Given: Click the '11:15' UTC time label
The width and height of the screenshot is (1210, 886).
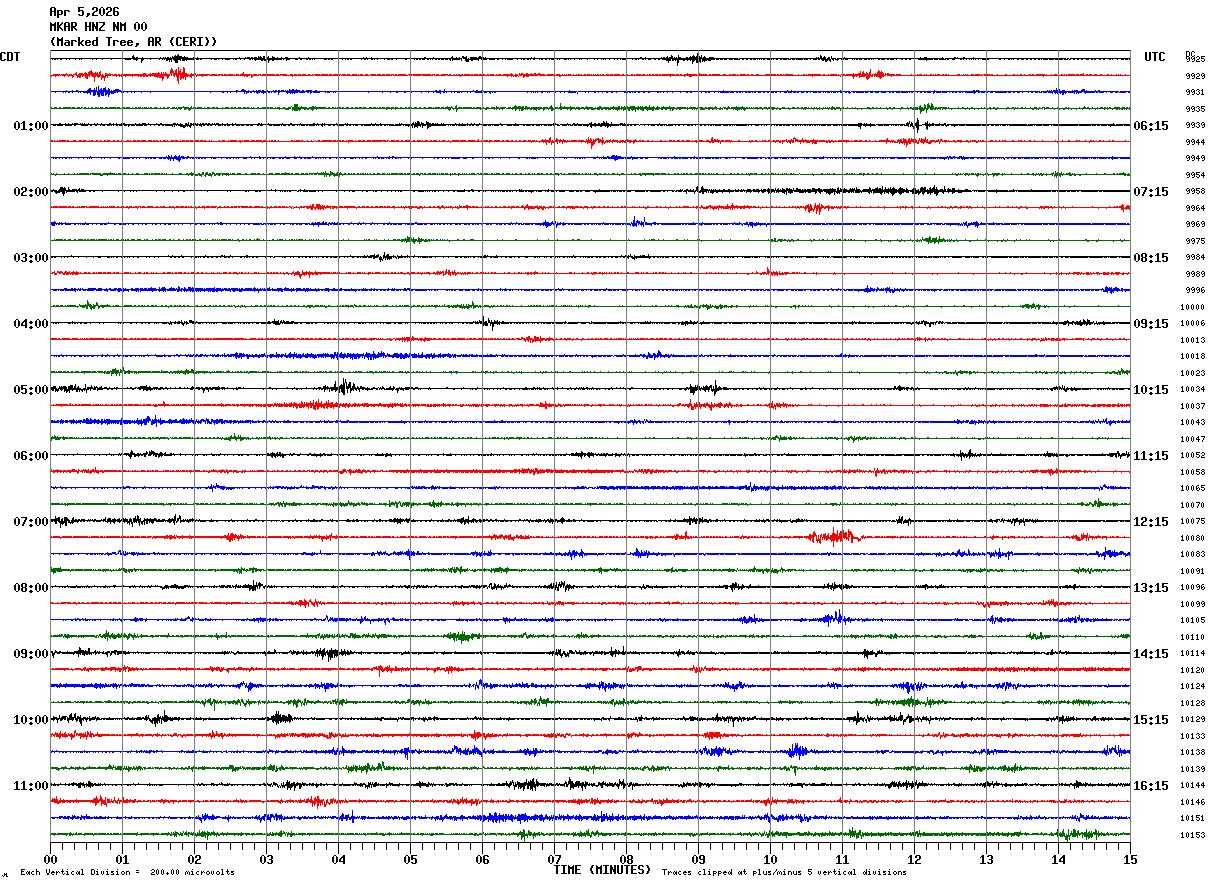Looking at the screenshot, I should coord(1151,456).
